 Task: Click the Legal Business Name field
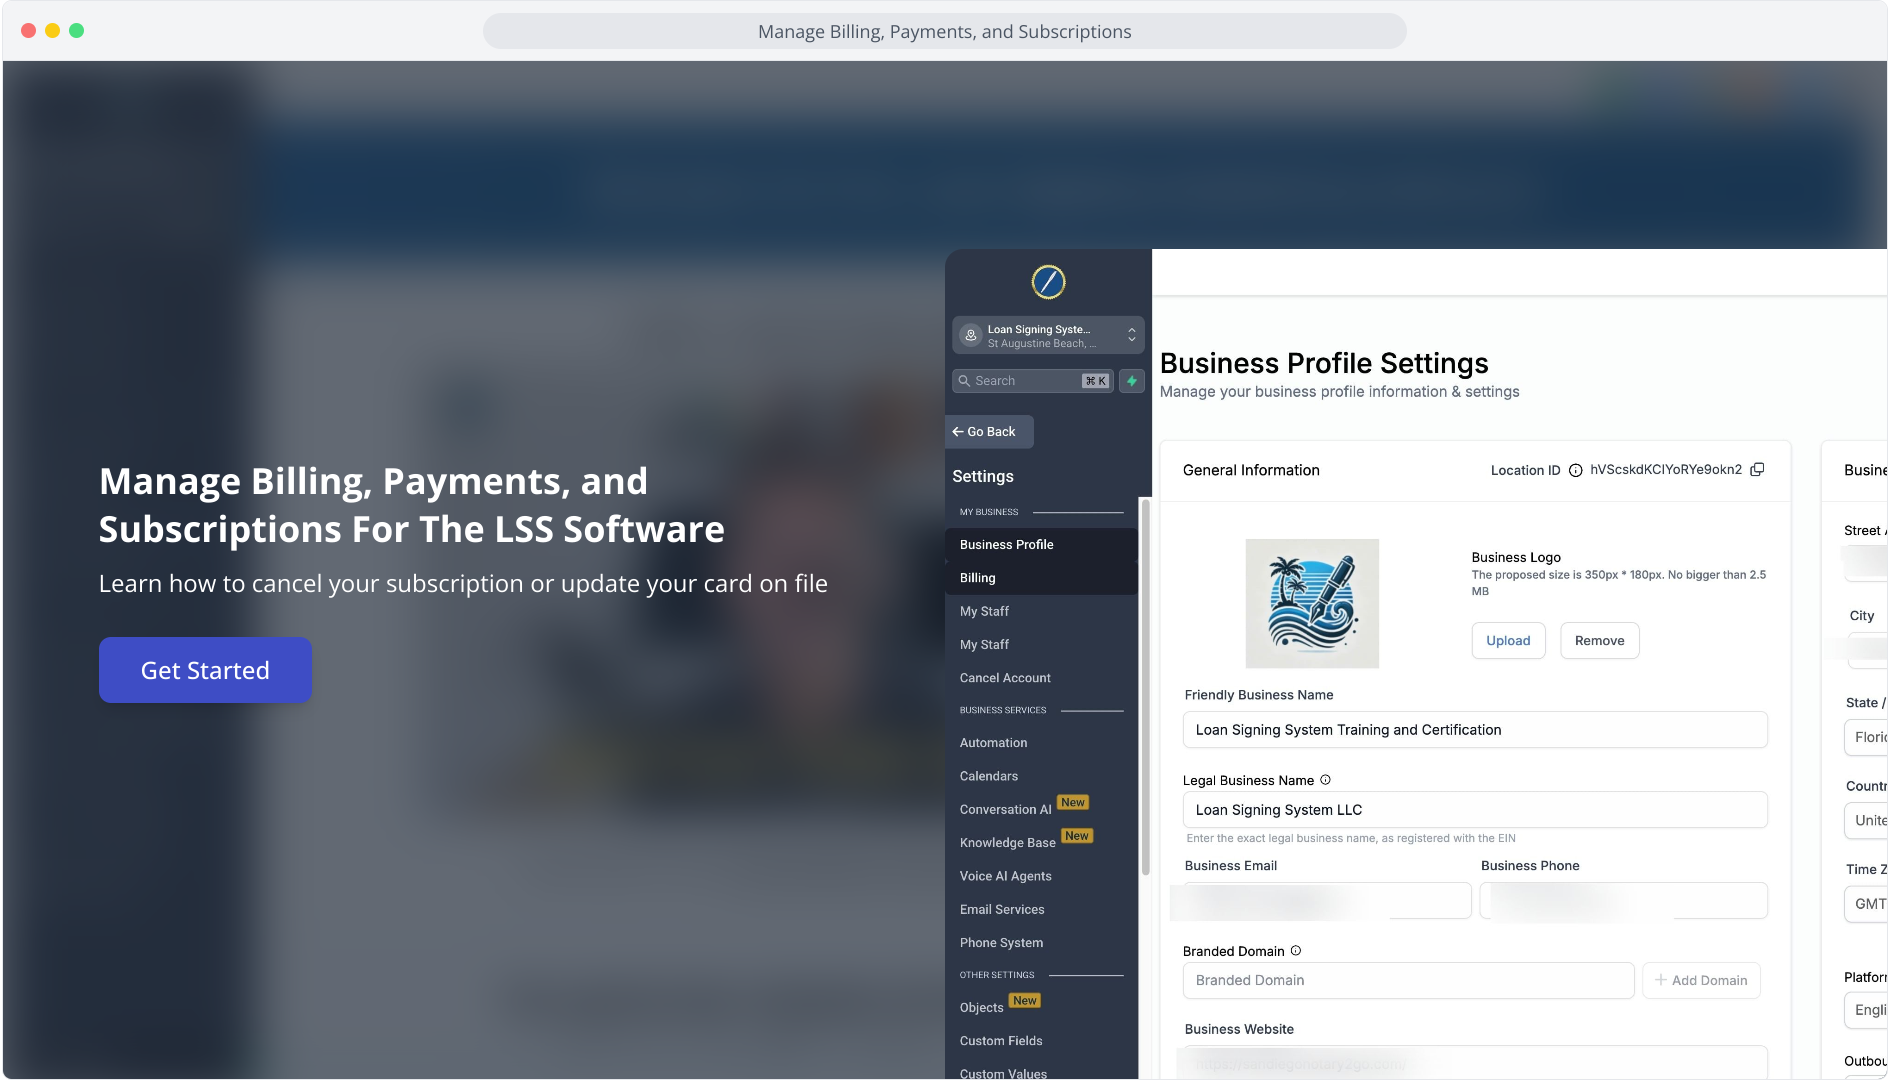[1475, 810]
